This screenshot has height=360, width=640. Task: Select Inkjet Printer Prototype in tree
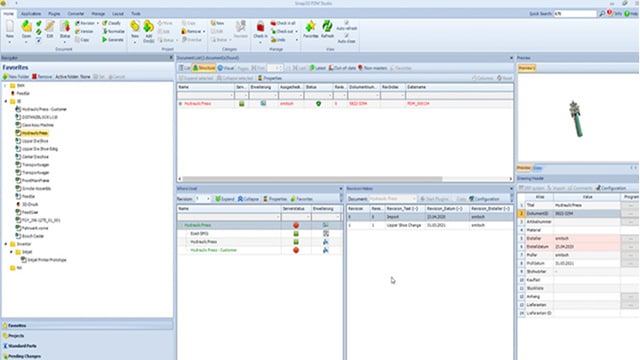click(x=46, y=260)
